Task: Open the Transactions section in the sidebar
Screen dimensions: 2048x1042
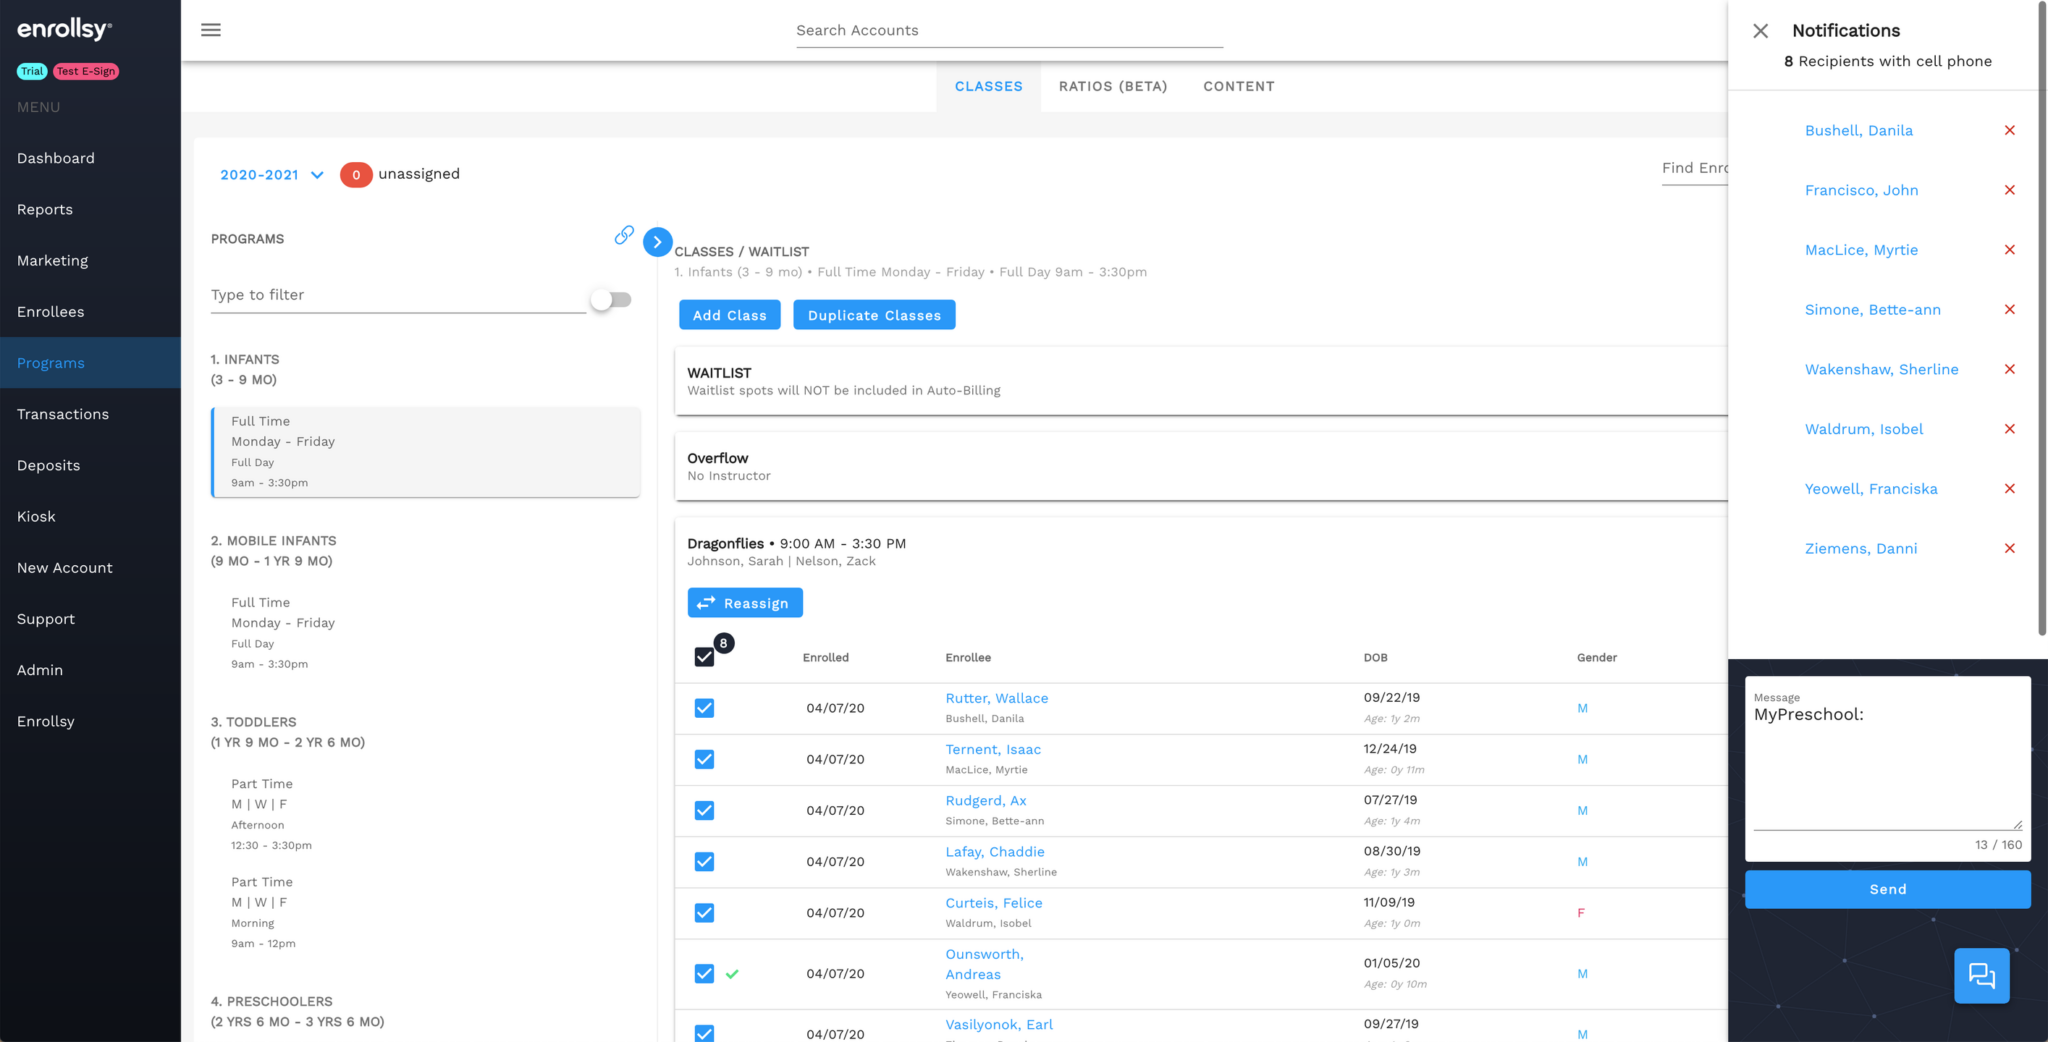Action: (x=62, y=414)
